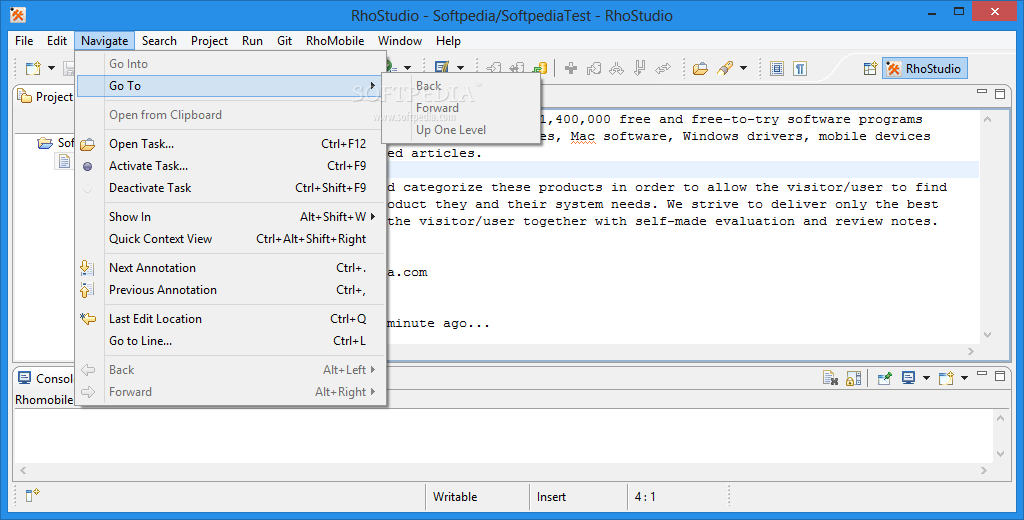Choose Previous Annotation menu entry
The width and height of the screenshot is (1024, 520).
(x=231, y=290)
